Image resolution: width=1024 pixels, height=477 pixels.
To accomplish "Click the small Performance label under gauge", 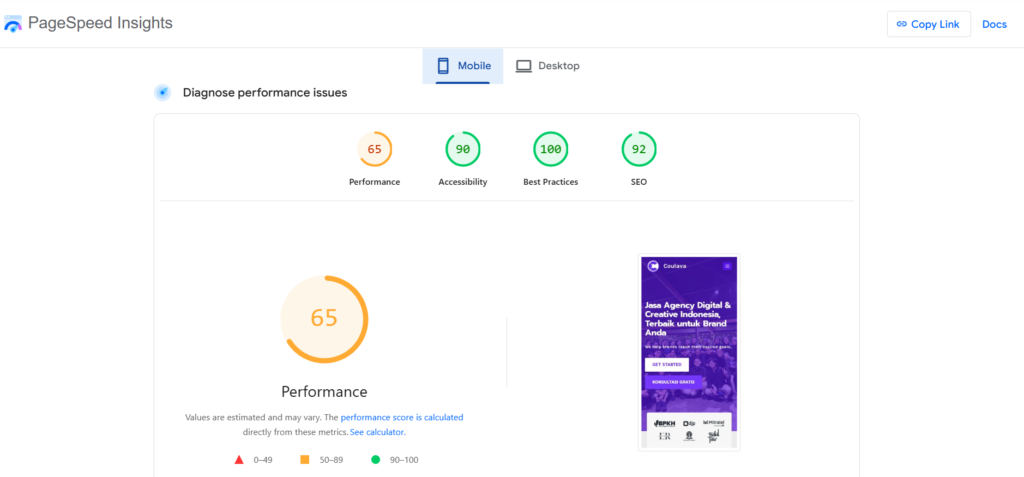I will (x=374, y=182).
